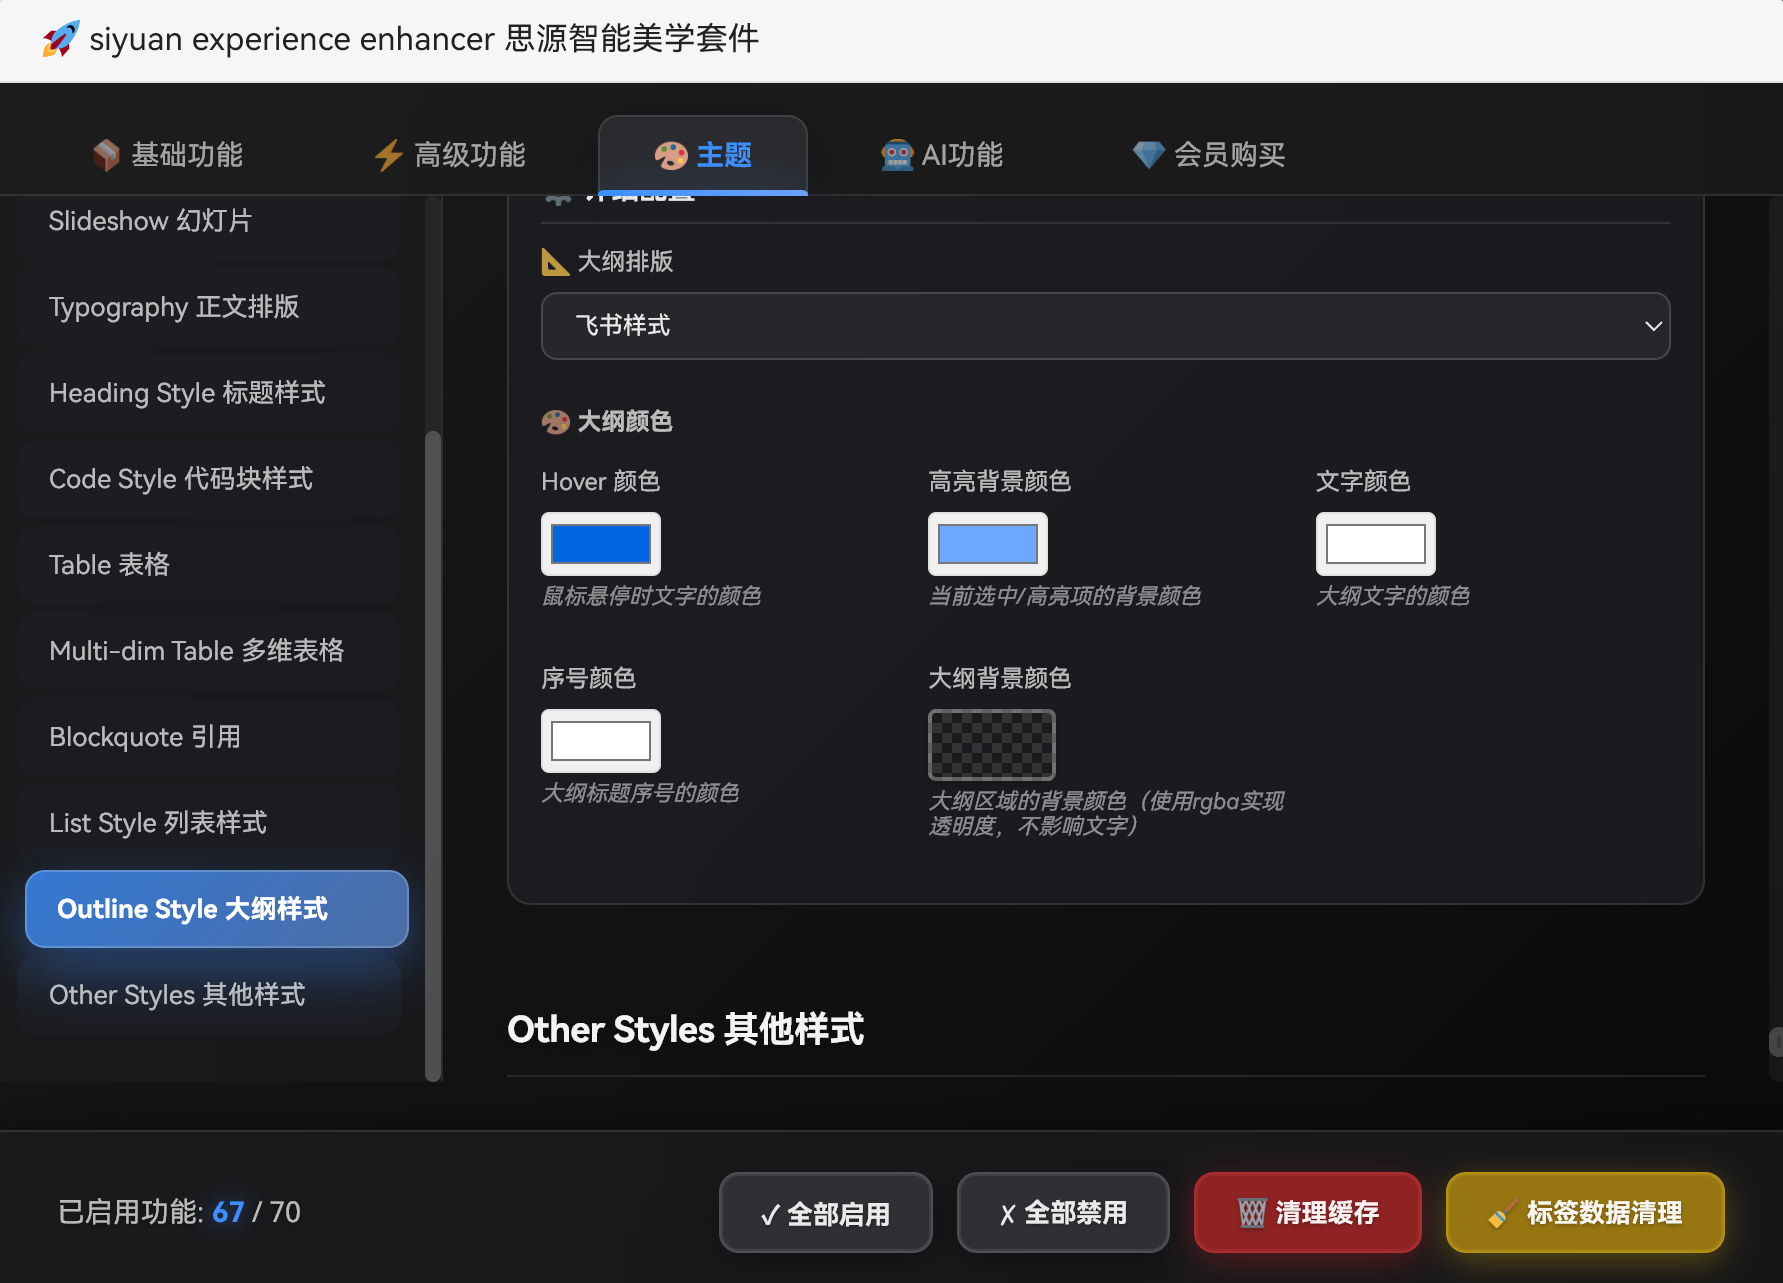The image size is (1783, 1283).
Task: Go to Other Styles 其他样式 in sidebar
Action: pos(177,995)
